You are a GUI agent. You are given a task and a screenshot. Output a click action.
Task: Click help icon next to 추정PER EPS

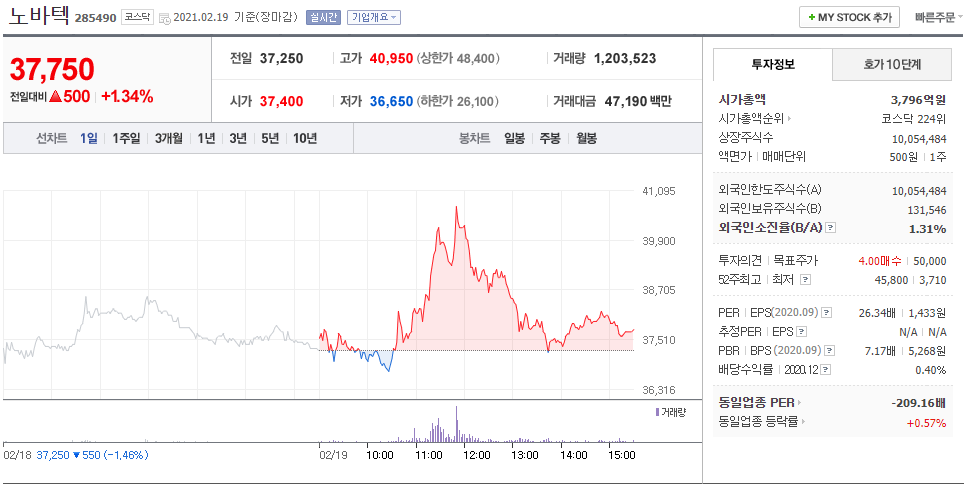pos(801,332)
